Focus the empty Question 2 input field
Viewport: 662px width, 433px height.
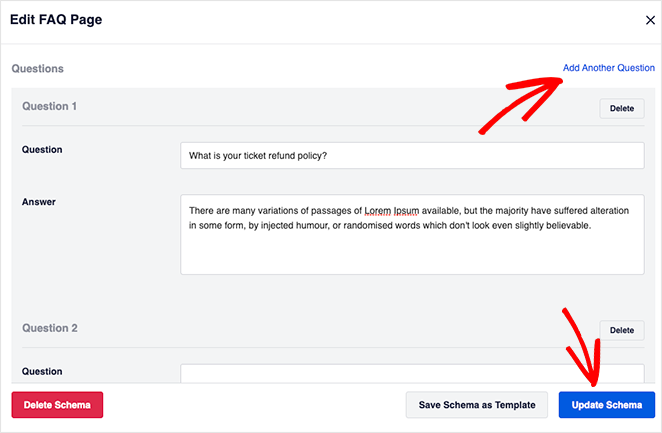412,372
